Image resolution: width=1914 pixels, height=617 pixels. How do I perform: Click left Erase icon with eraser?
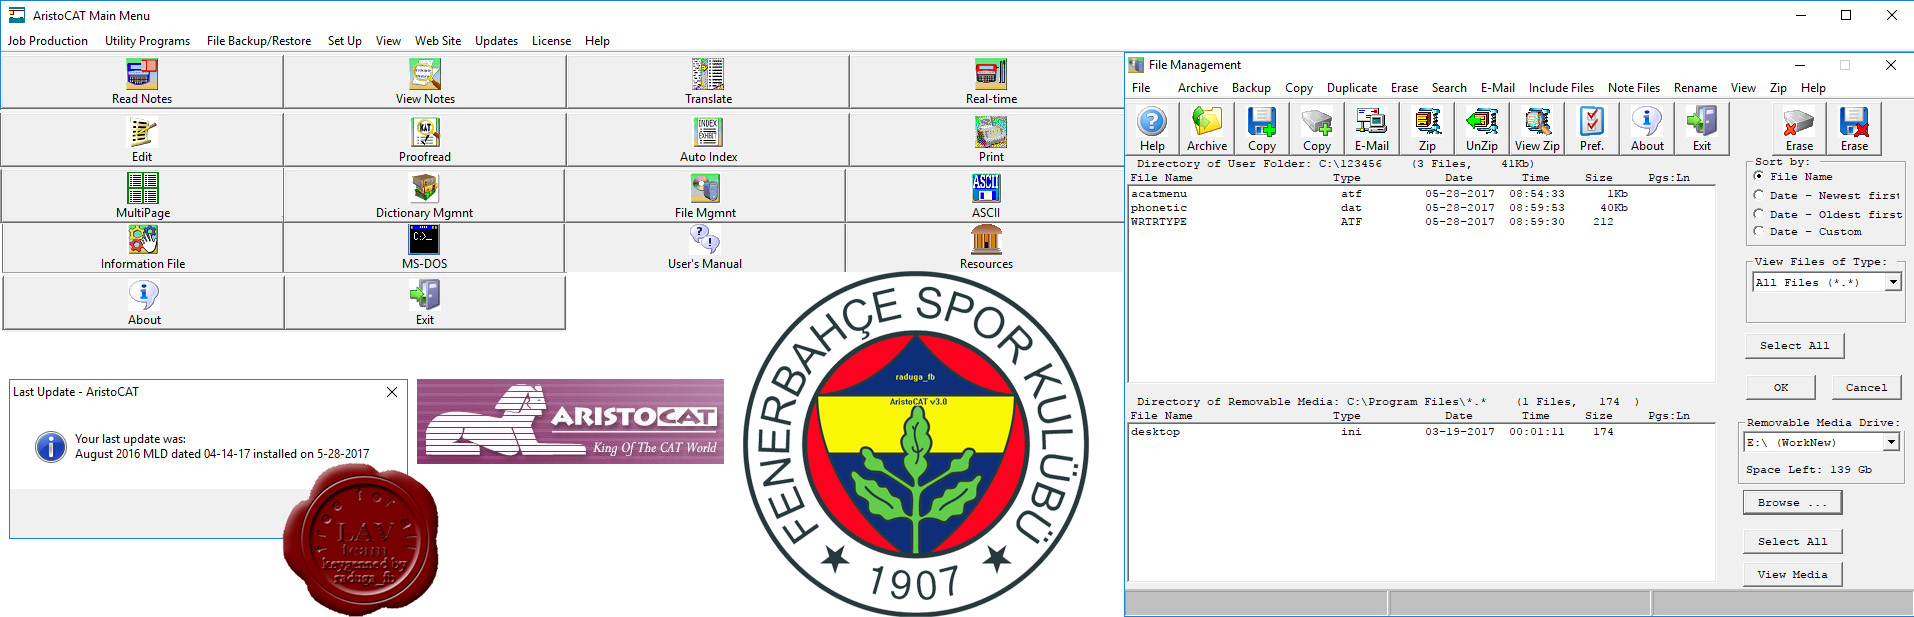tap(1799, 129)
